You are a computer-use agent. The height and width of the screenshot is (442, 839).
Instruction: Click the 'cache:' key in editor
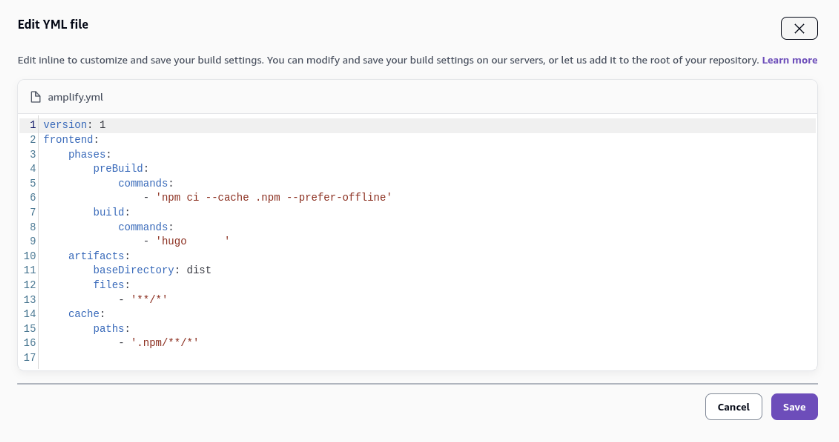tap(85, 314)
